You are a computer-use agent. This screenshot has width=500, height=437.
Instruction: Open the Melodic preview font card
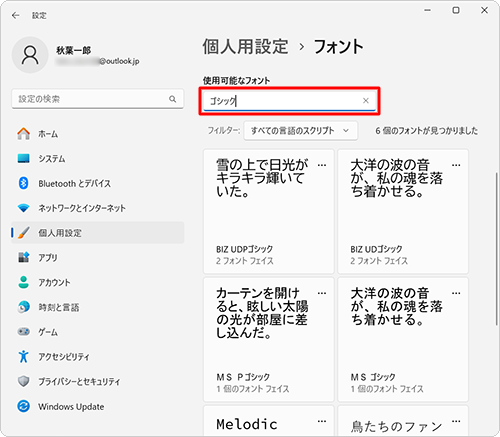click(269, 421)
